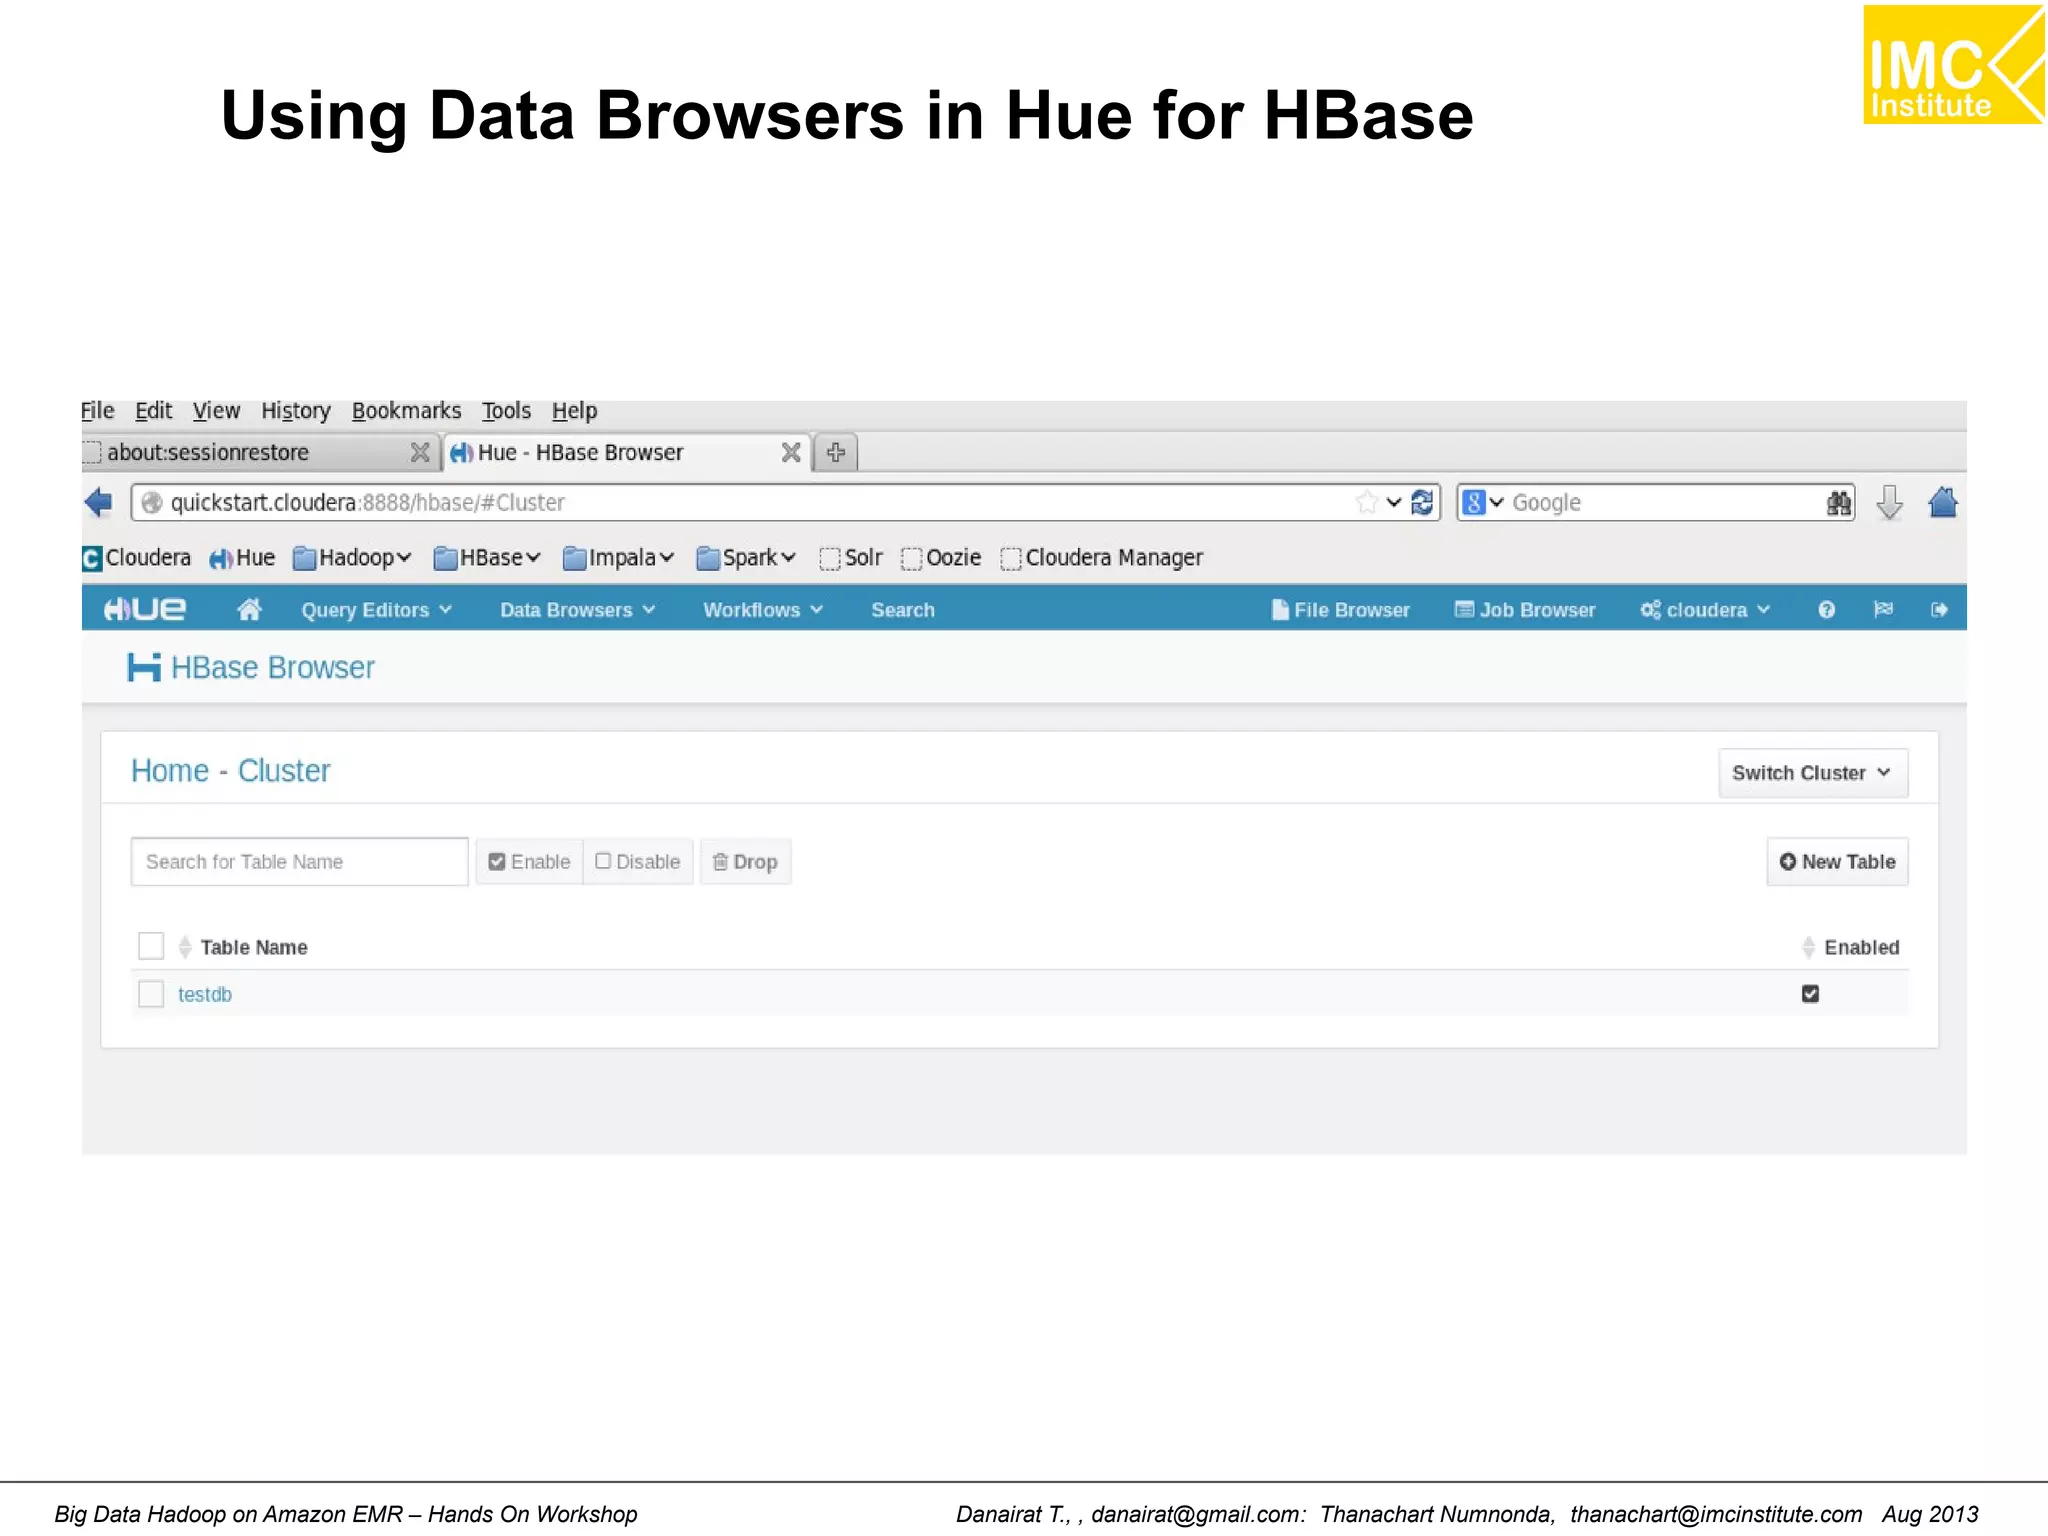Focus the Search for Table Name field
Viewport: 2048px width, 1536px height.
click(299, 862)
